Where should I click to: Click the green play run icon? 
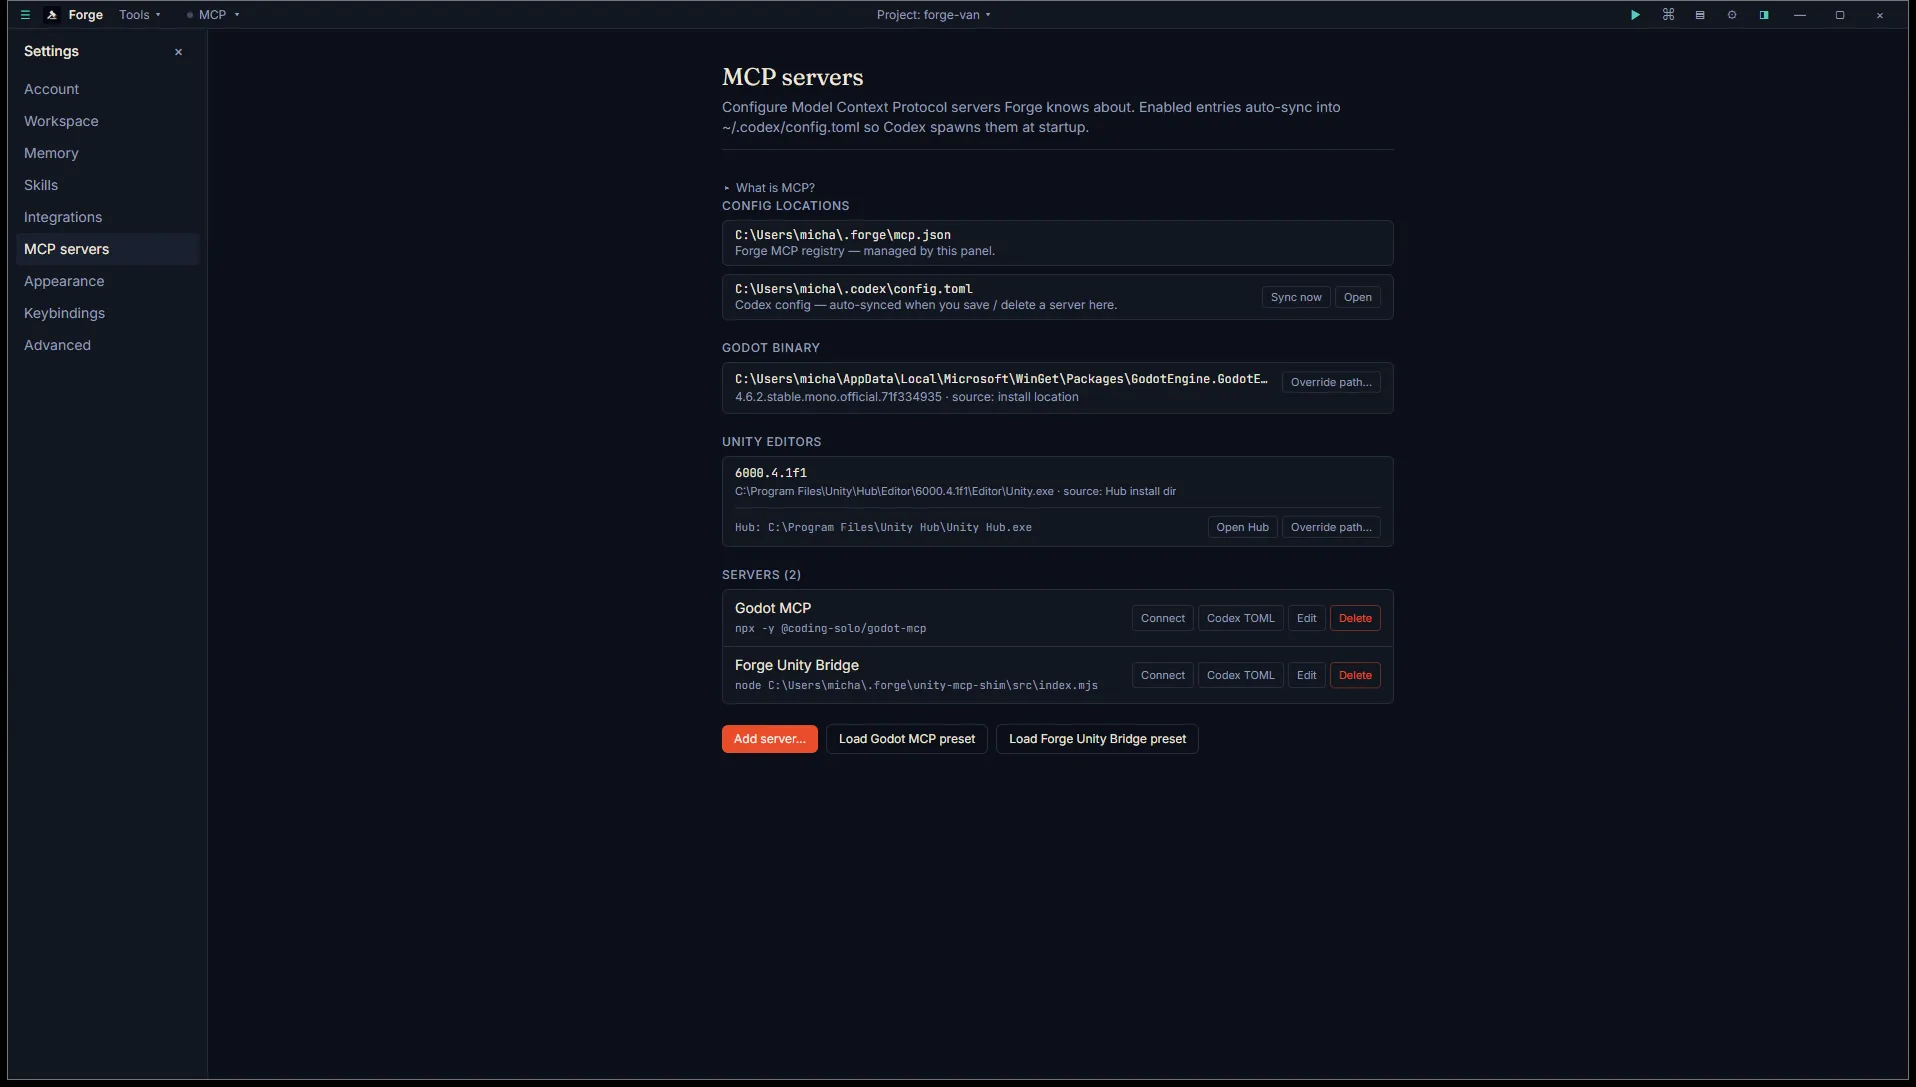pyautogui.click(x=1635, y=15)
